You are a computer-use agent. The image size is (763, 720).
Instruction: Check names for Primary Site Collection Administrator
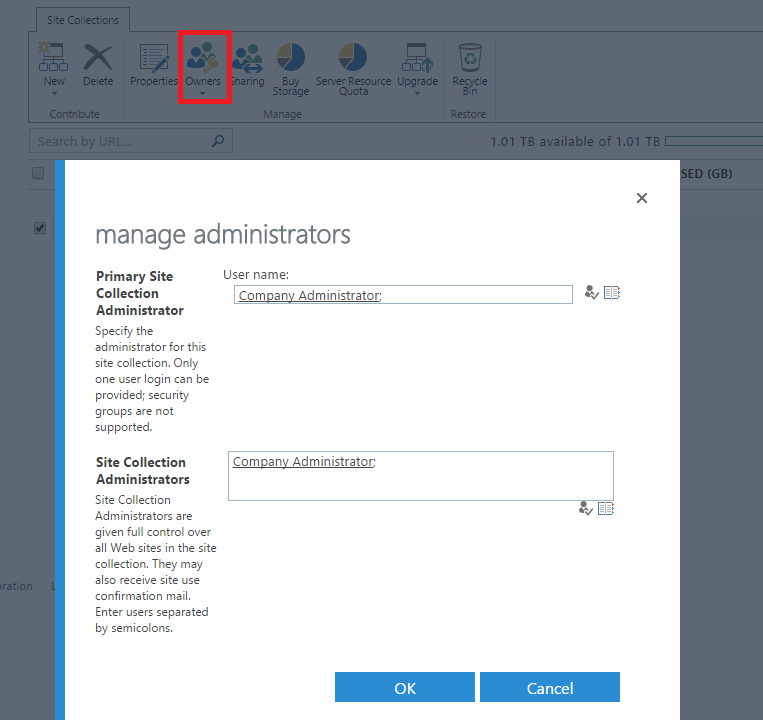[x=591, y=292]
